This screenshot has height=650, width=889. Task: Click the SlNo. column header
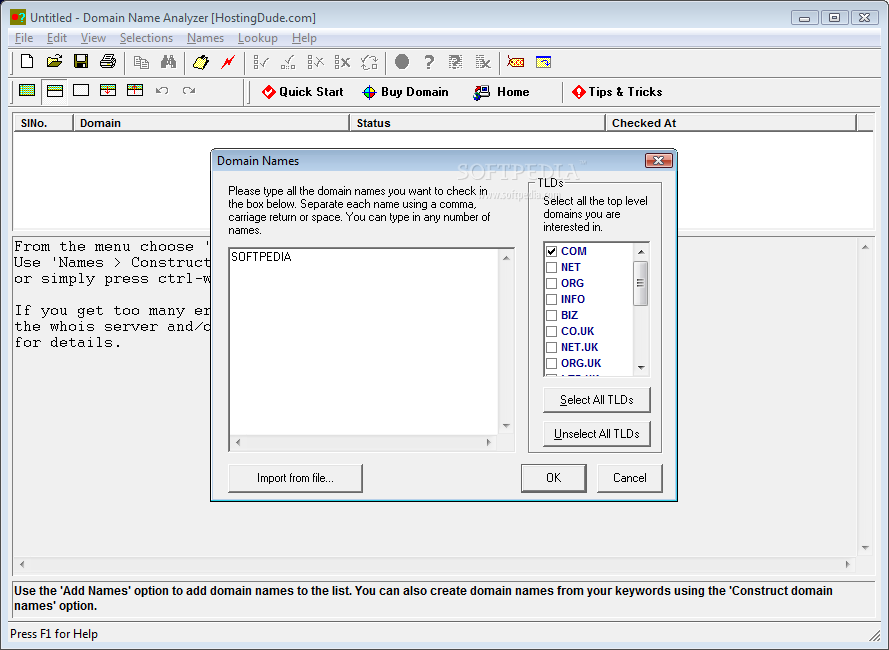click(x=43, y=123)
